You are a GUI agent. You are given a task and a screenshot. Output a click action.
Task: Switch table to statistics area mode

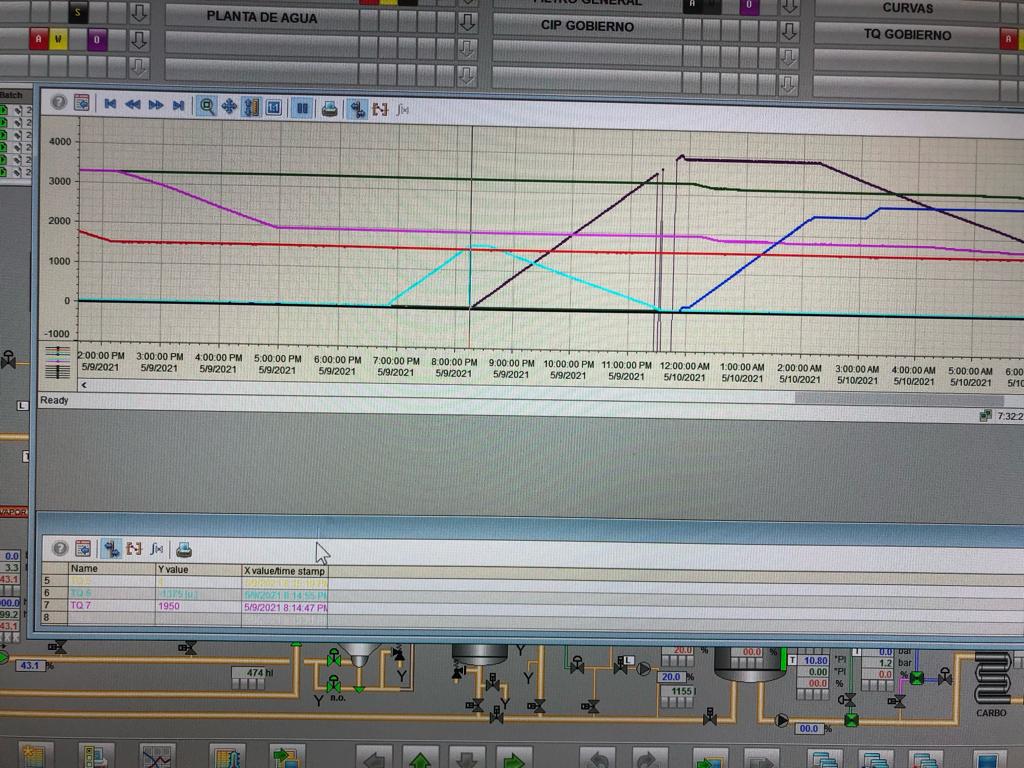134,549
